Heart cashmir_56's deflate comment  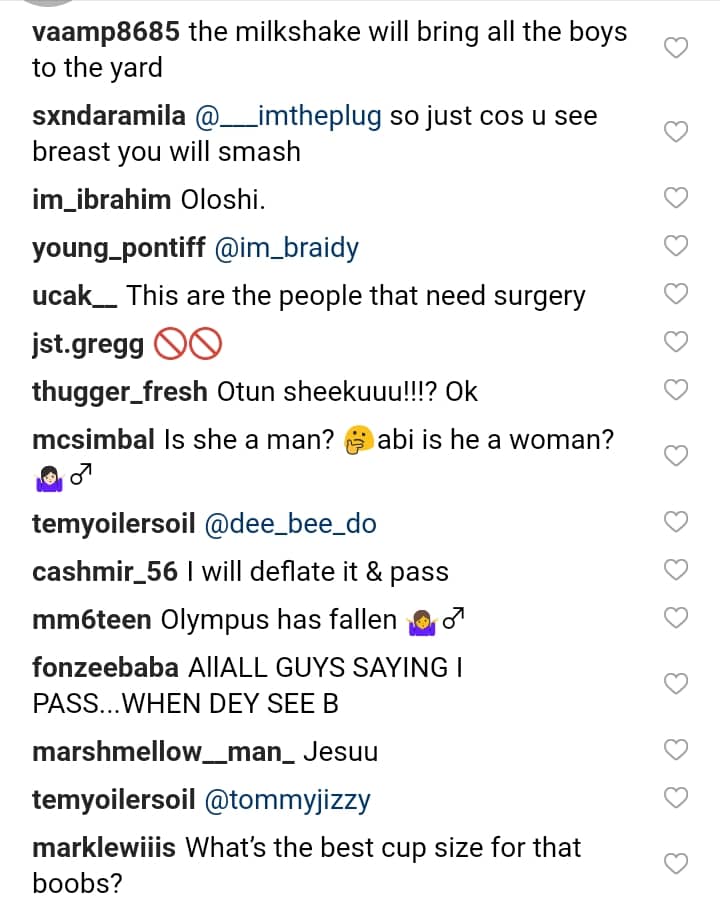tap(676, 571)
